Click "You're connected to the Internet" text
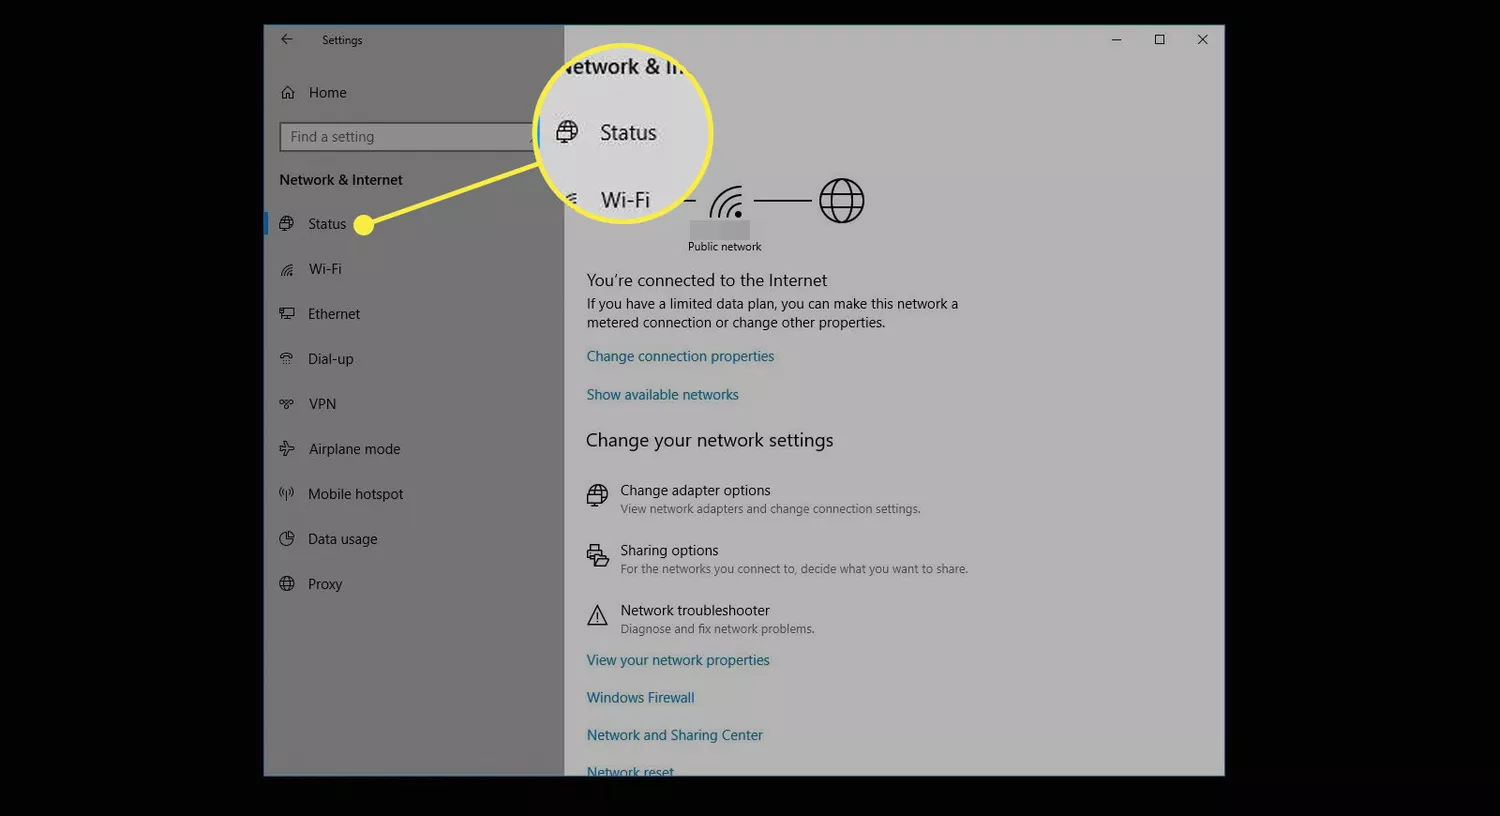The height and width of the screenshot is (816, 1500). click(707, 281)
